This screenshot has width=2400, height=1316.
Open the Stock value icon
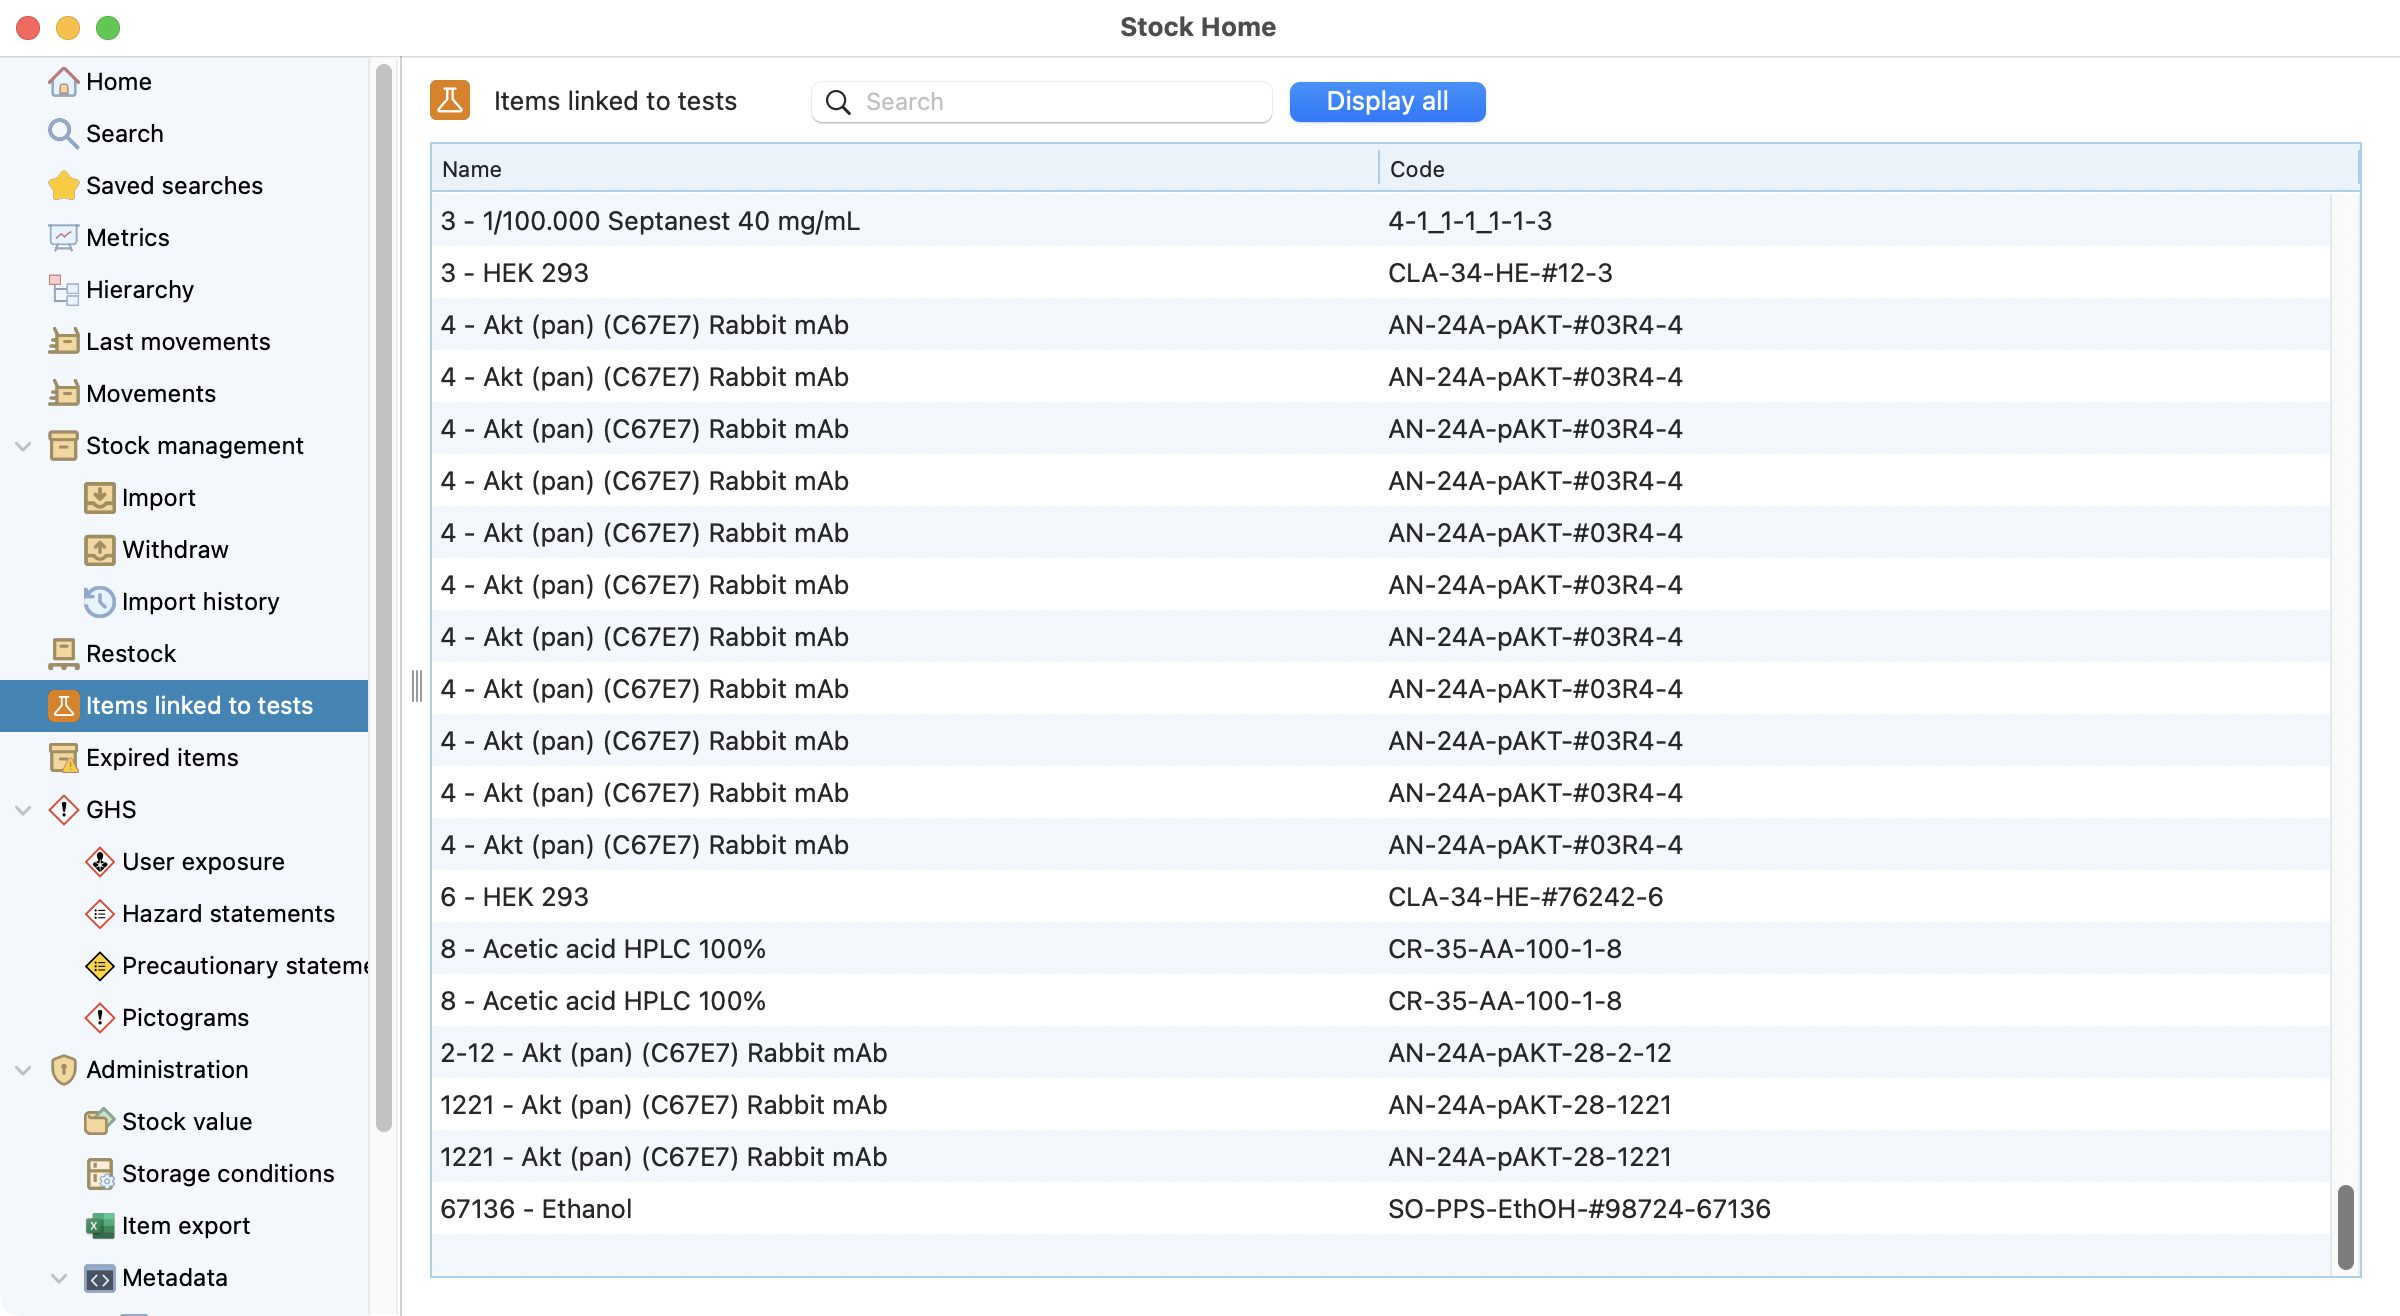pyautogui.click(x=99, y=1122)
